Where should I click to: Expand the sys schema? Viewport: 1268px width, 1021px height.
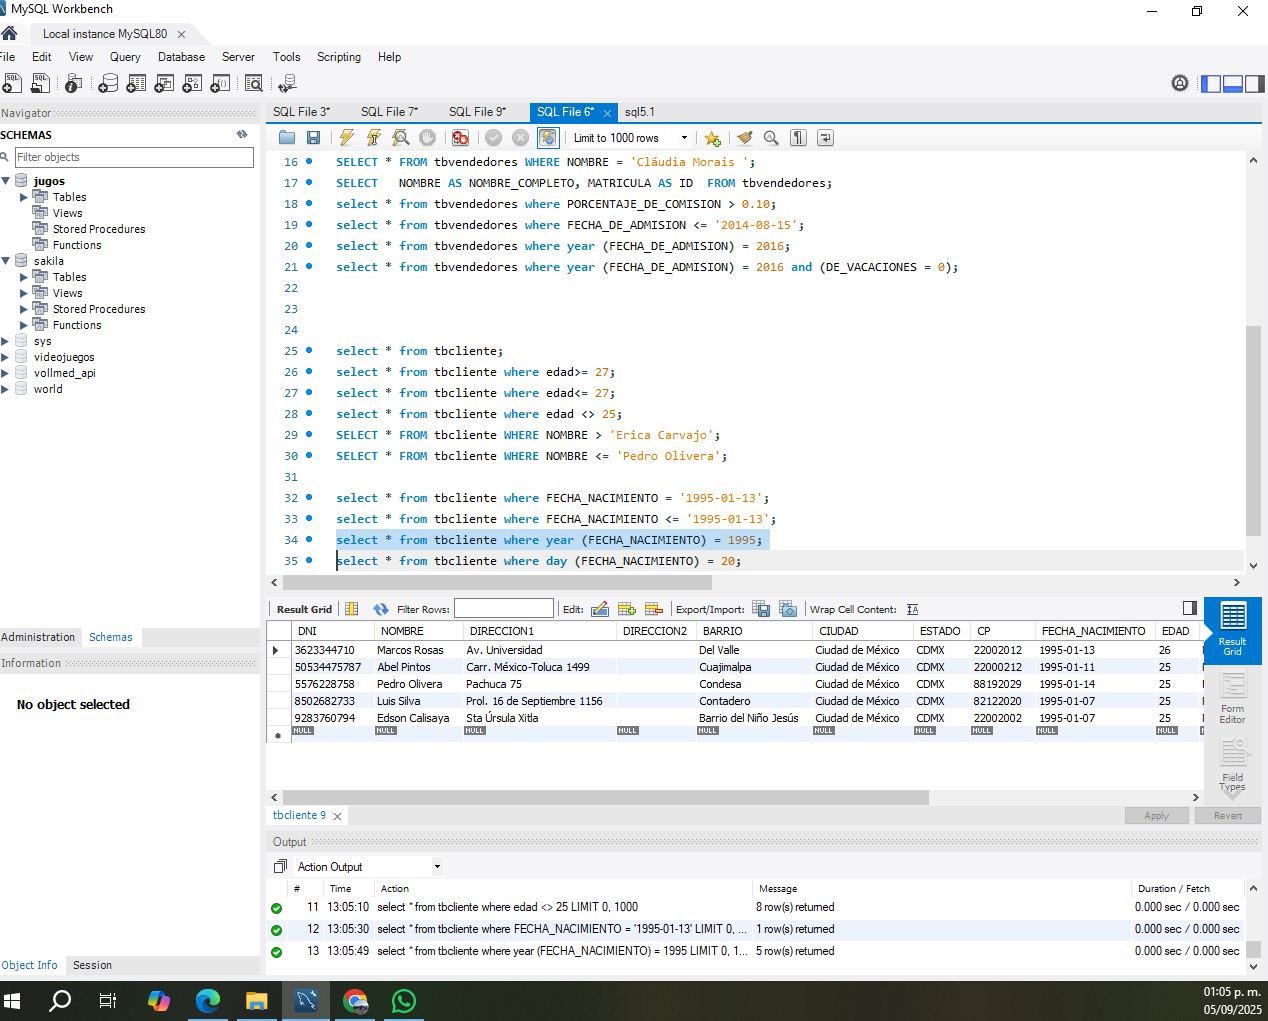pyautogui.click(x=6, y=341)
